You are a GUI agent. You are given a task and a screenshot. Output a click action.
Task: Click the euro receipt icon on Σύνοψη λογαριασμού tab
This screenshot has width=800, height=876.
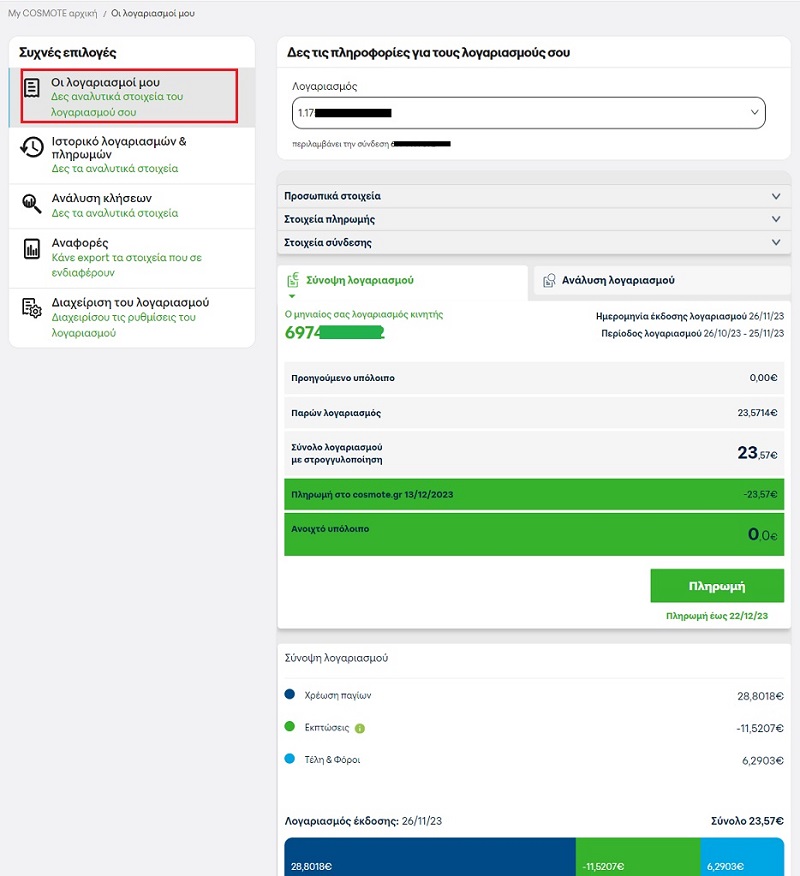(x=293, y=281)
